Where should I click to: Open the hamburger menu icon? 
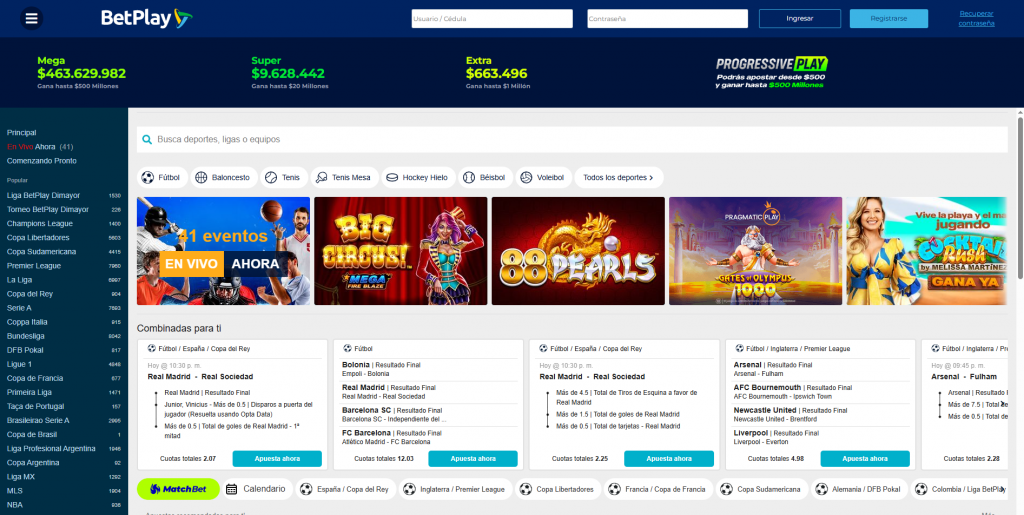[31, 18]
